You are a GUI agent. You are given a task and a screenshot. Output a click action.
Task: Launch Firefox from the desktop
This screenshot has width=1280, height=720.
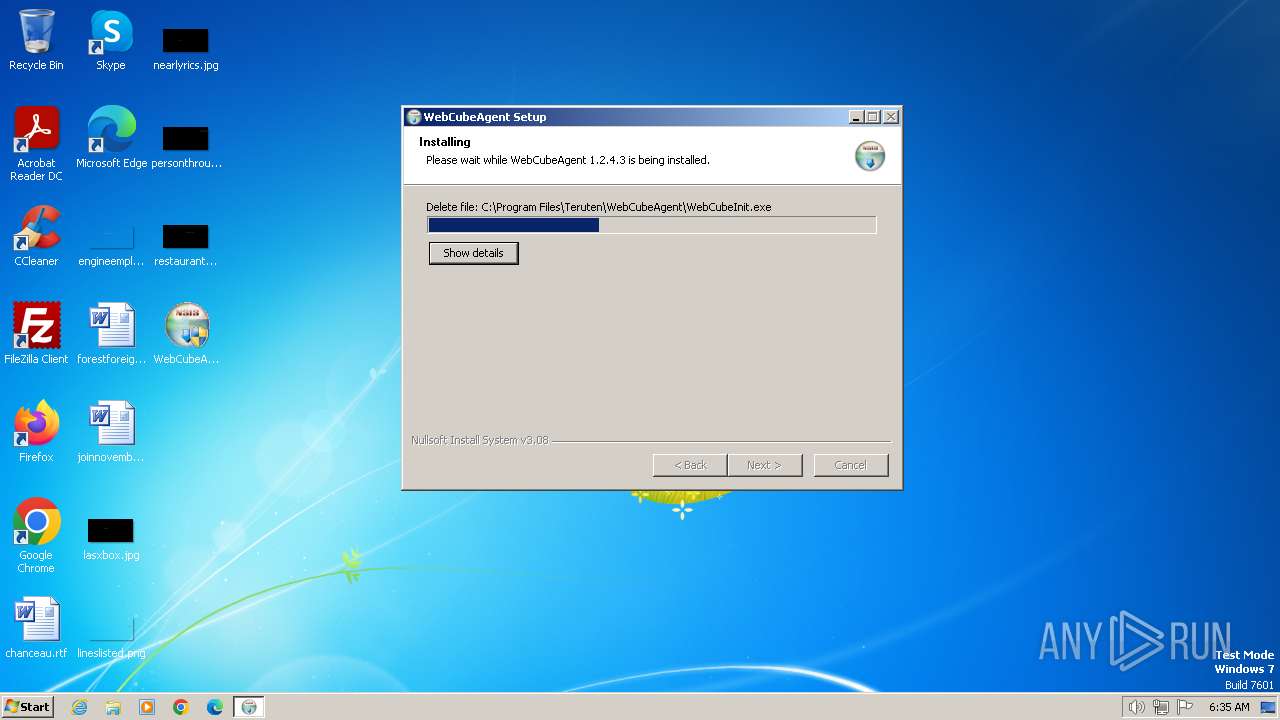click(36, 432)
